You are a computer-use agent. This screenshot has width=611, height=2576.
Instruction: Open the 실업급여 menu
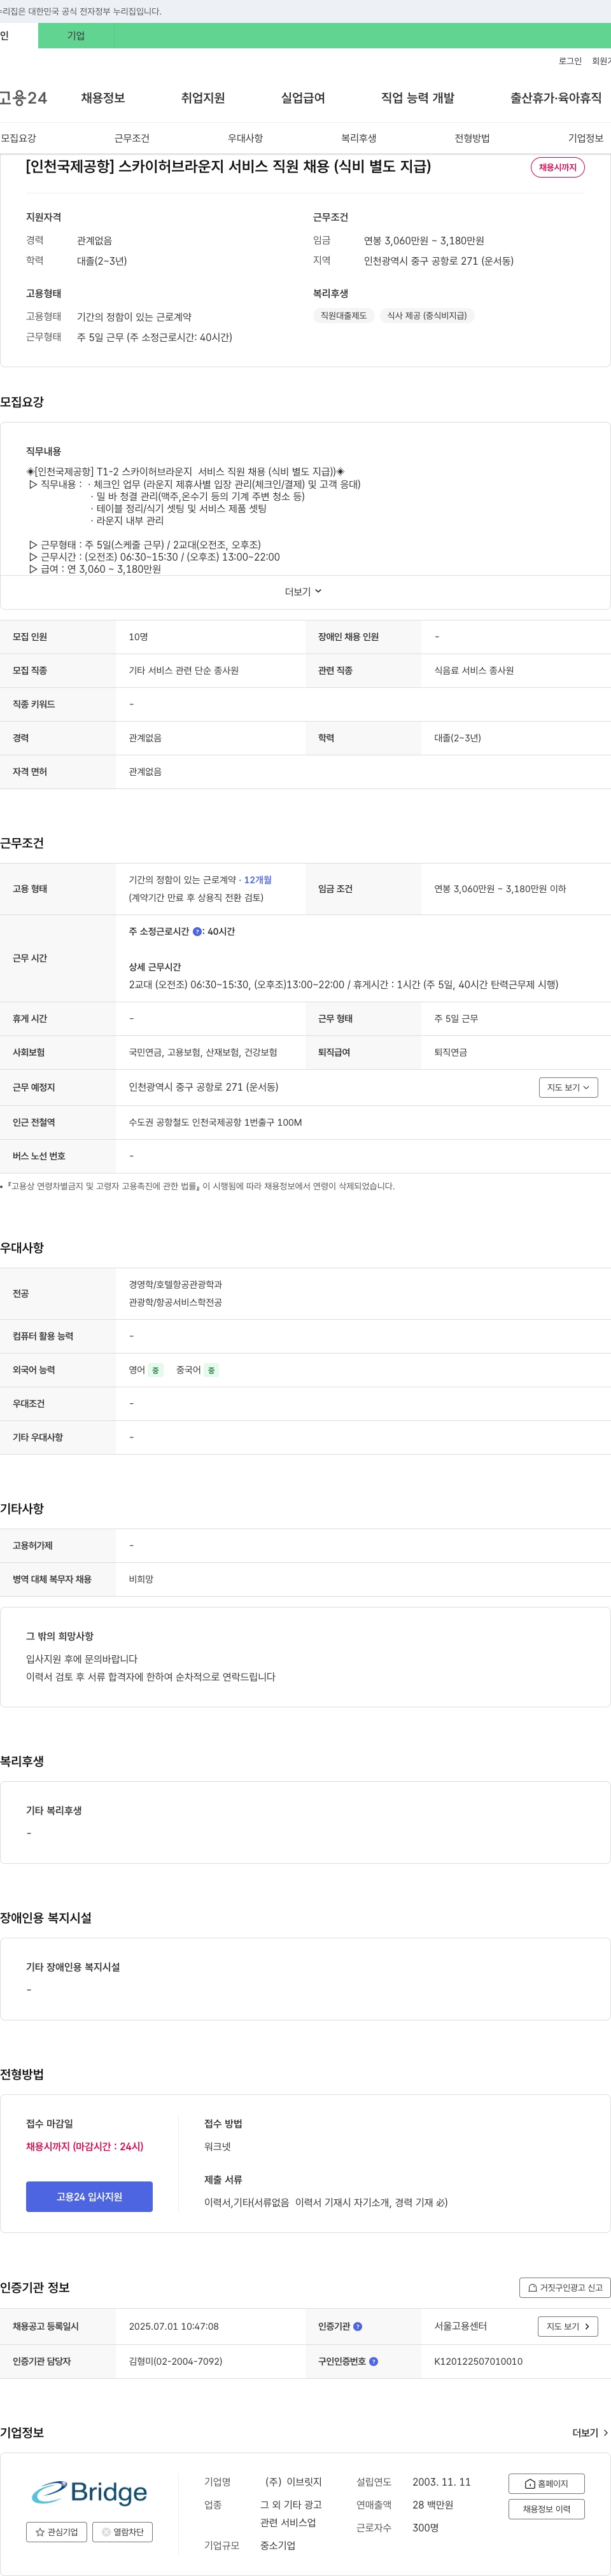[x=303, y=98]
